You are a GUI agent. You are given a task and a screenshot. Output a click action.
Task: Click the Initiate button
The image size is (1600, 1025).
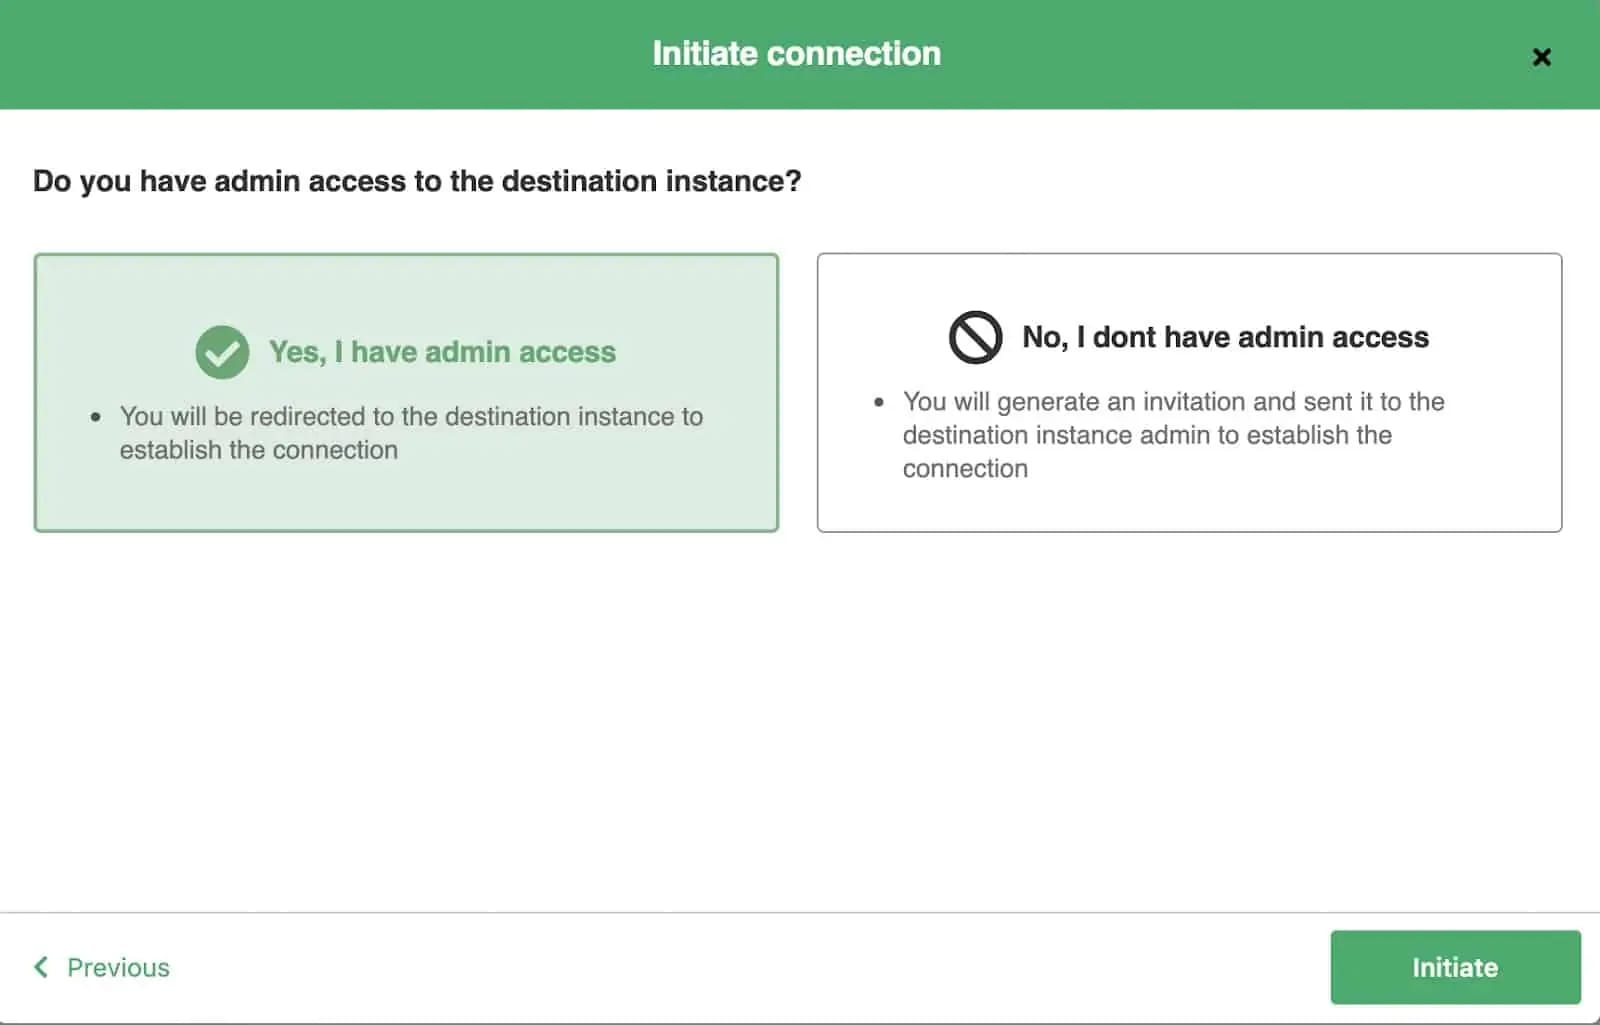pos(1455,967)
